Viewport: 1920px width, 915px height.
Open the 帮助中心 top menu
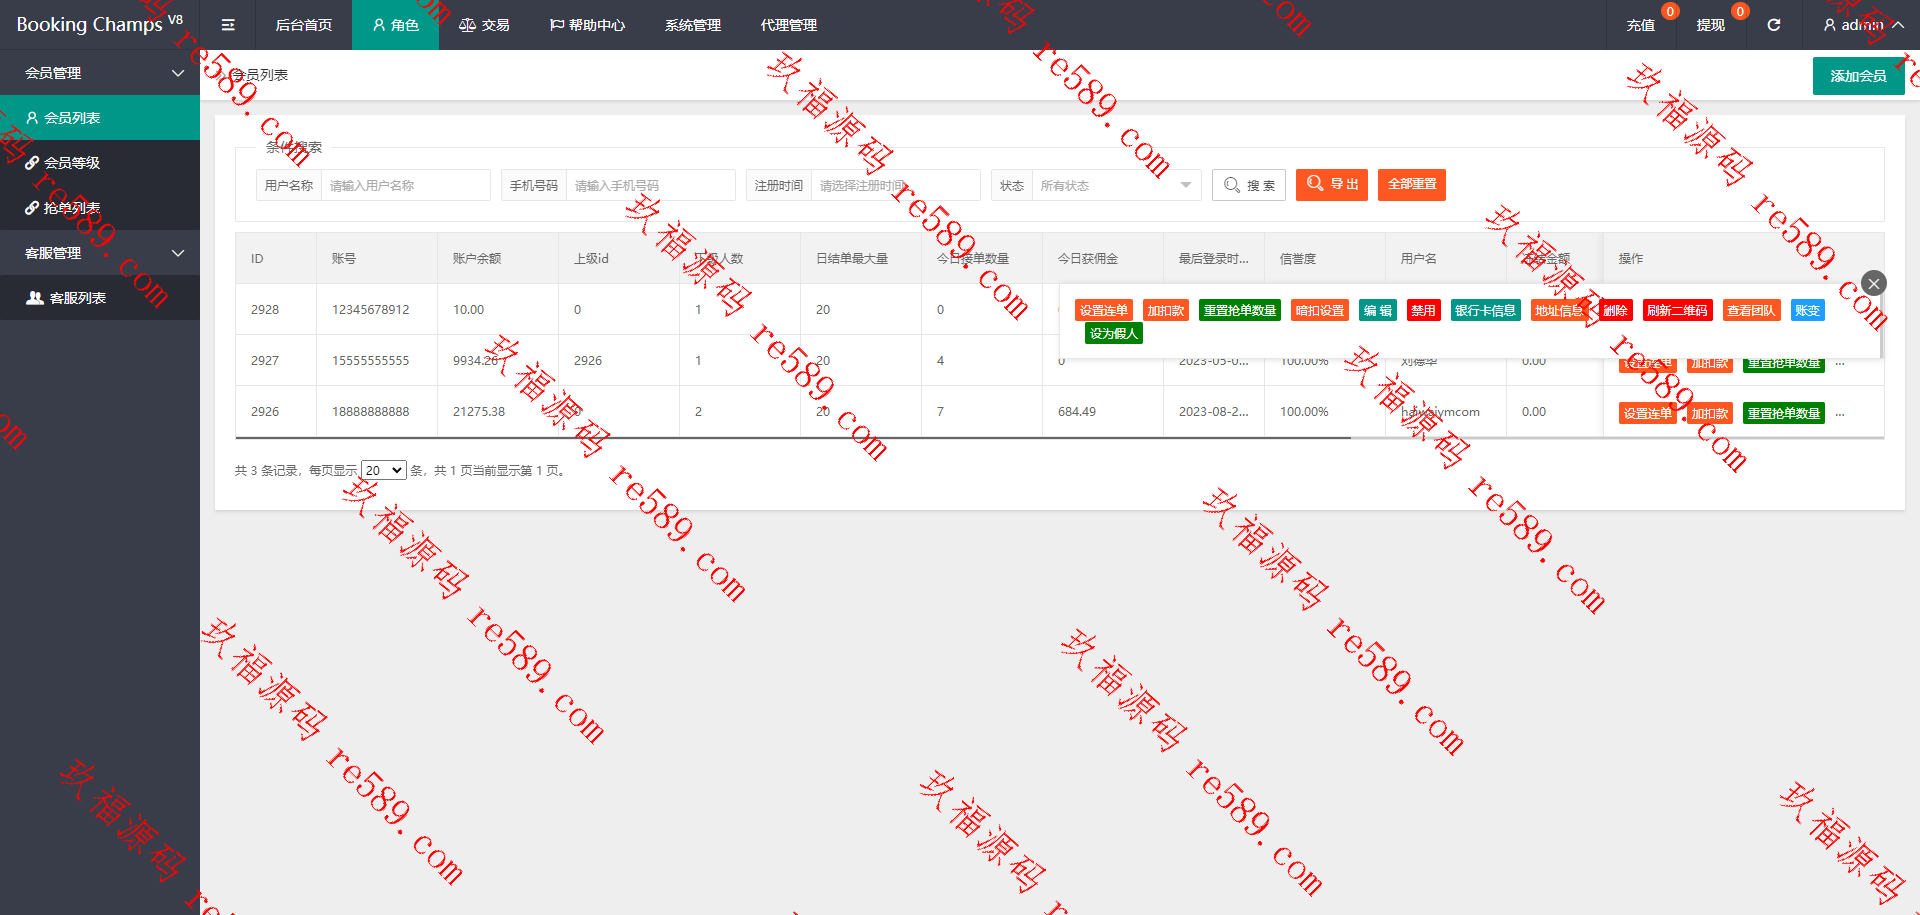pyautogui.click(x=587, y=25)
